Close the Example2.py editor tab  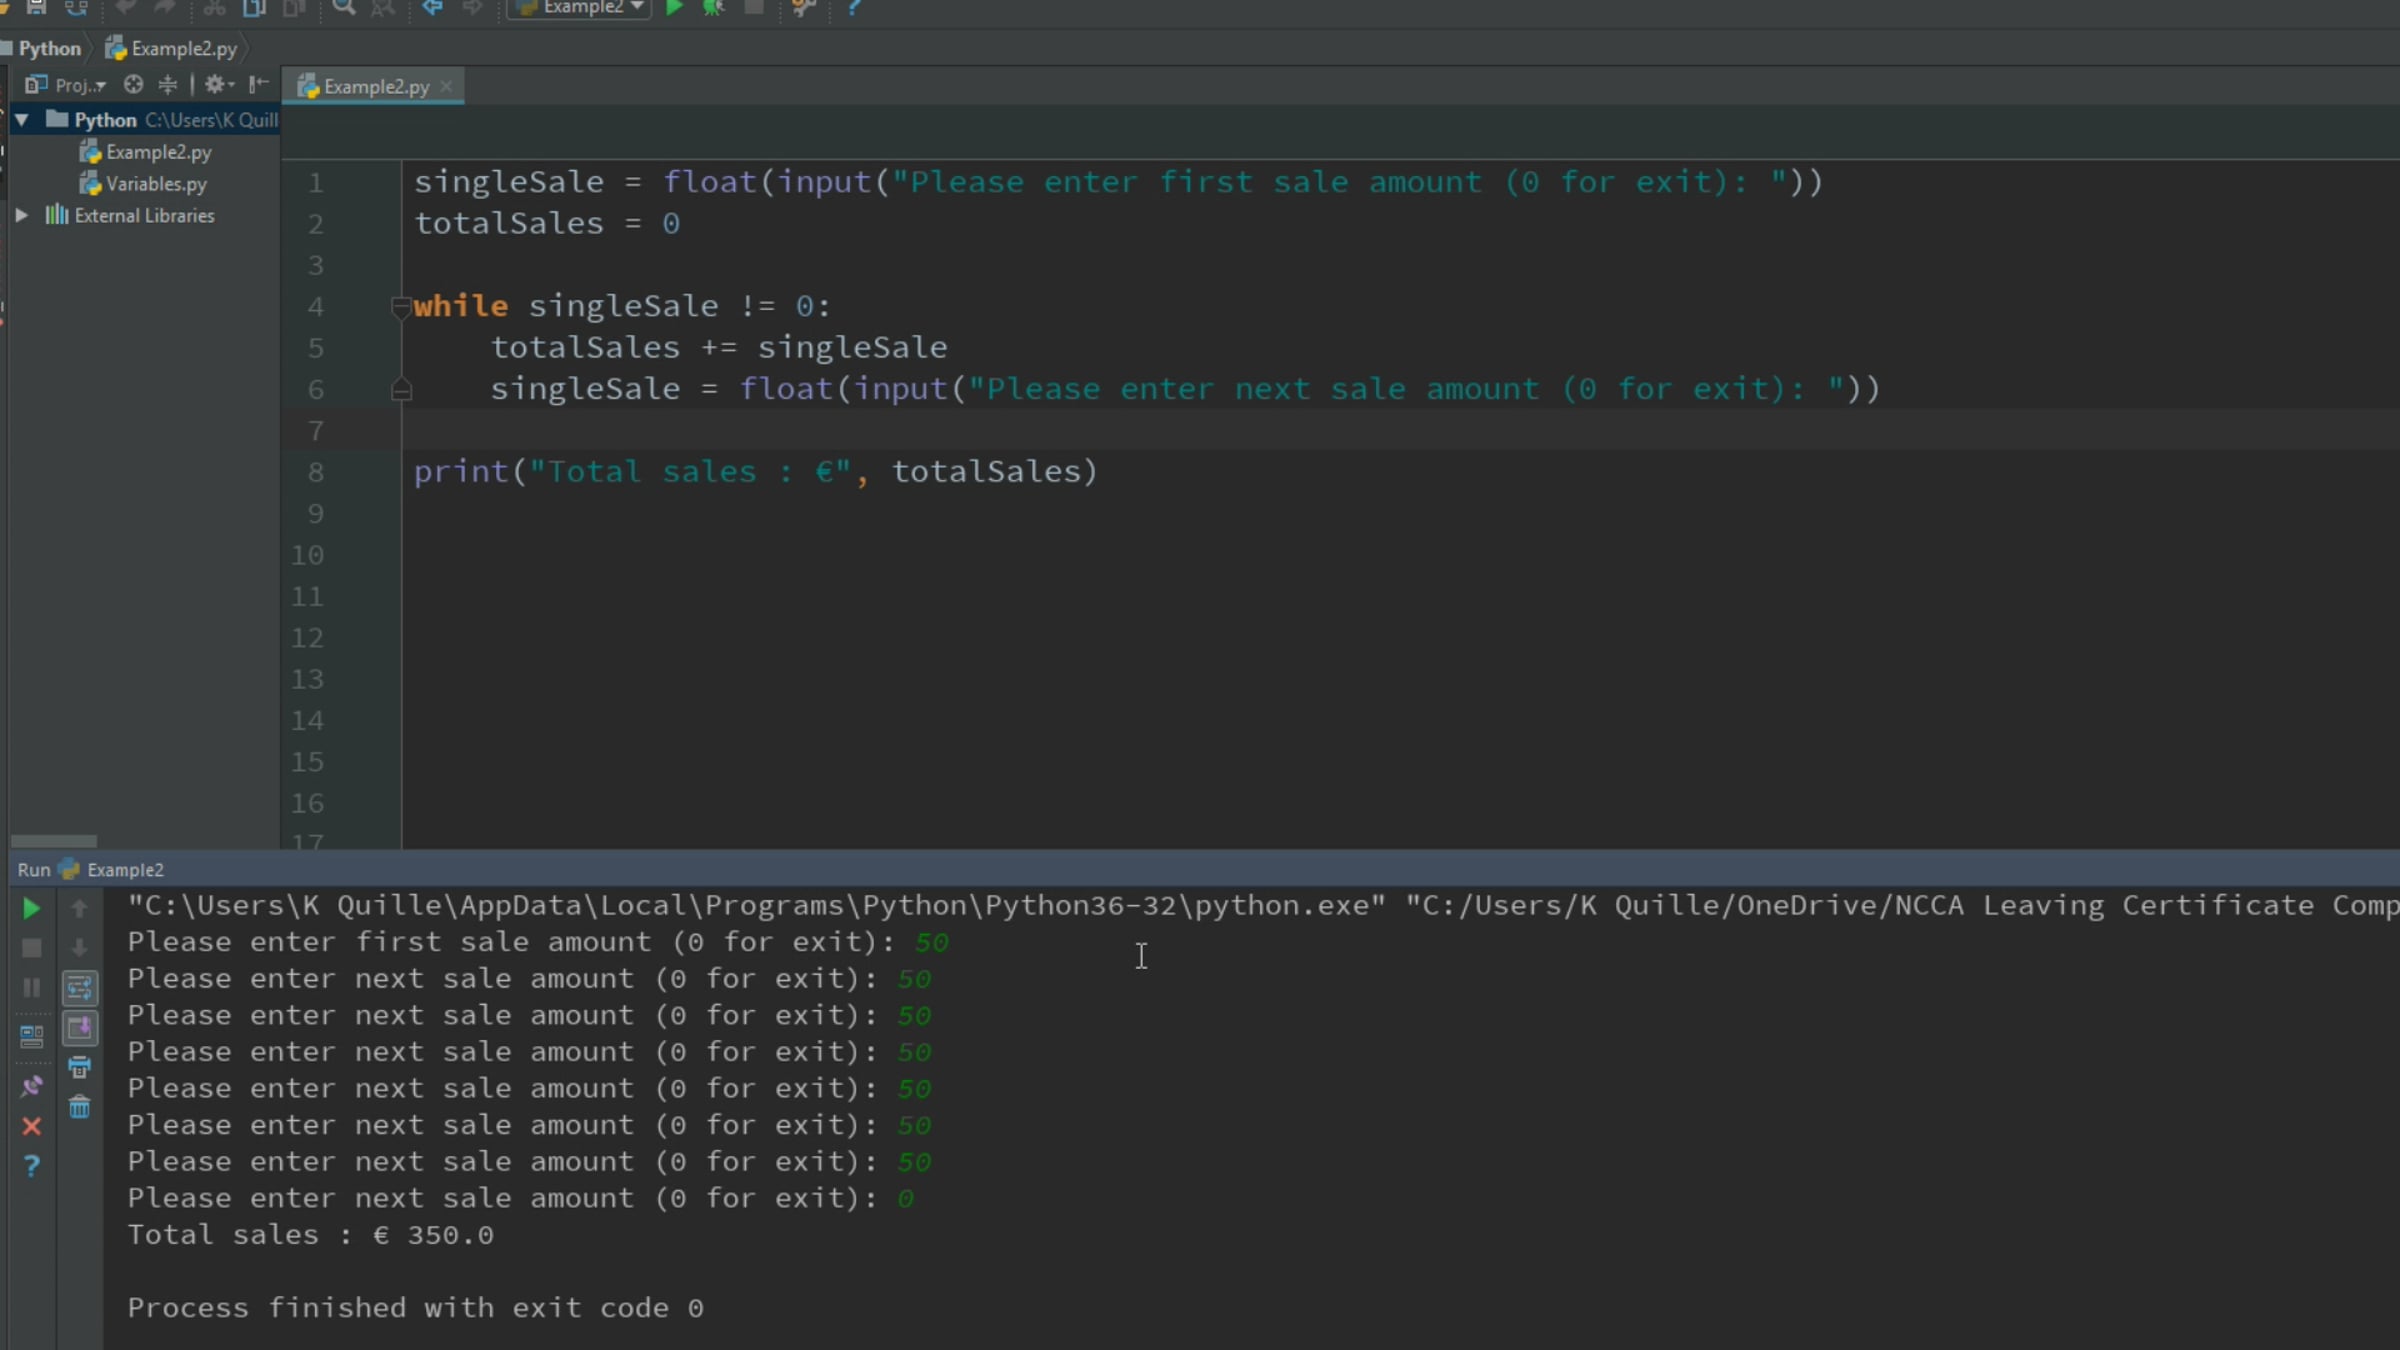[446, 87]
